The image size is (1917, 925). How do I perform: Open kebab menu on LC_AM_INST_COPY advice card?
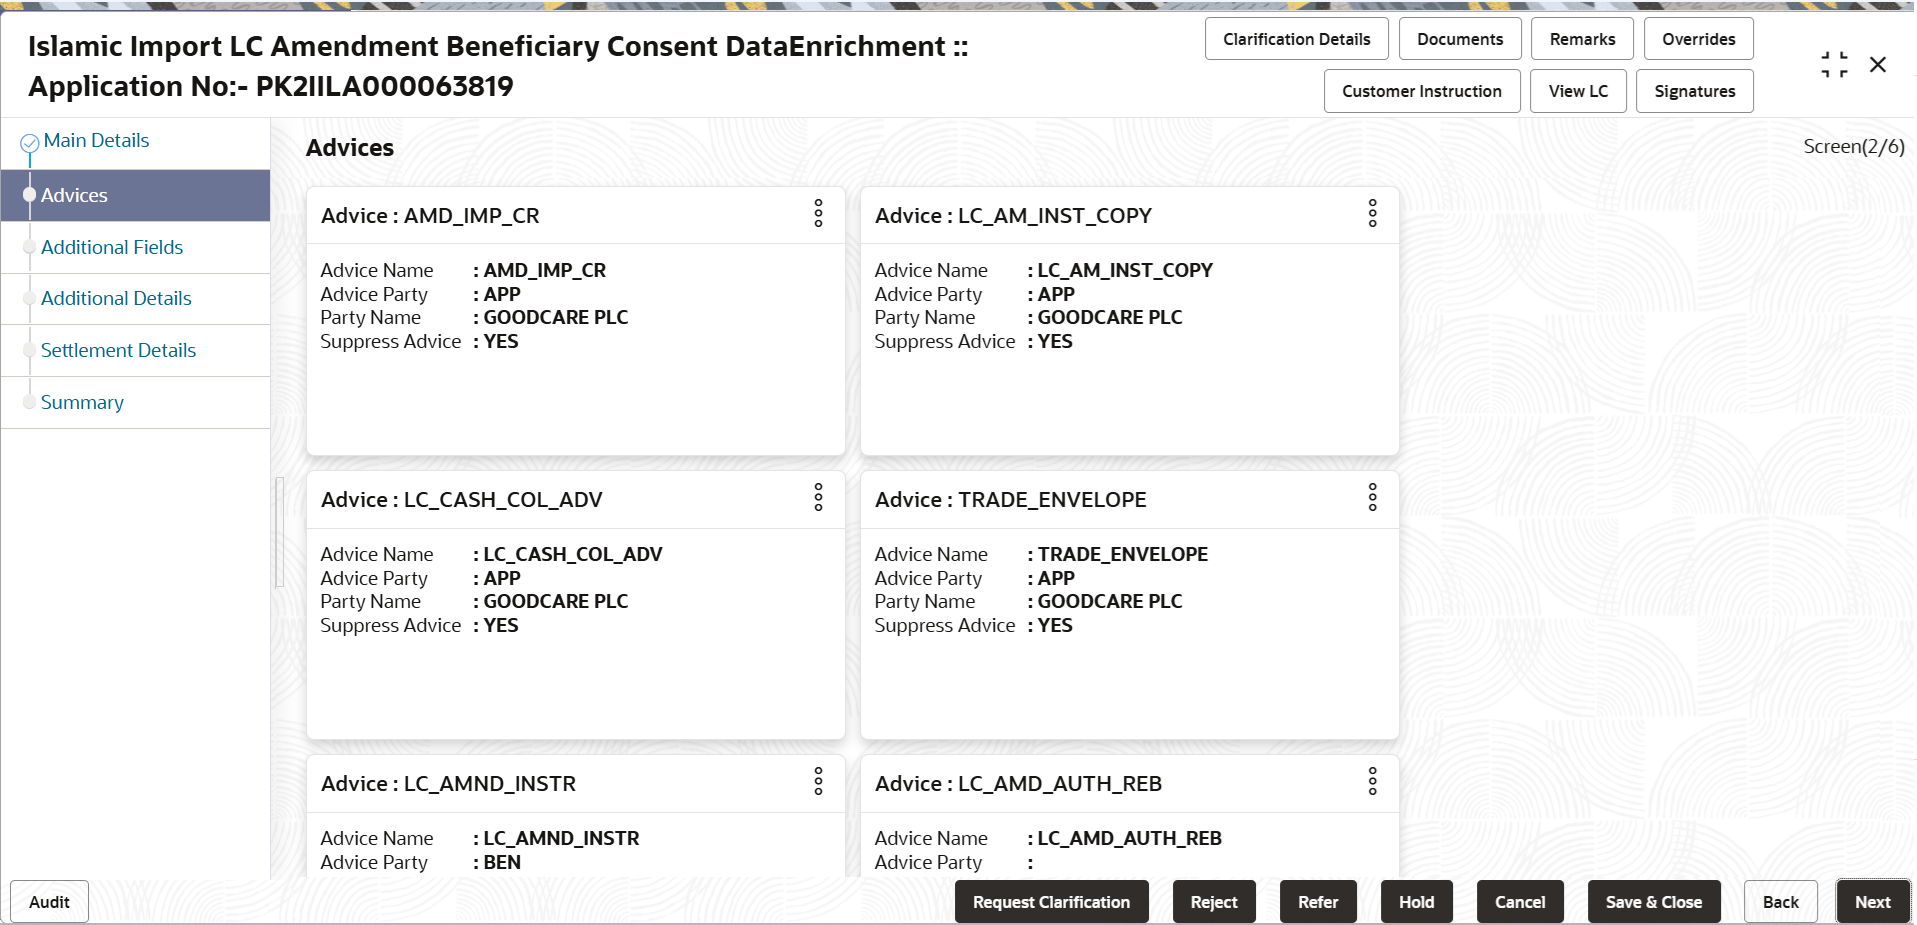coord(1372,213)
